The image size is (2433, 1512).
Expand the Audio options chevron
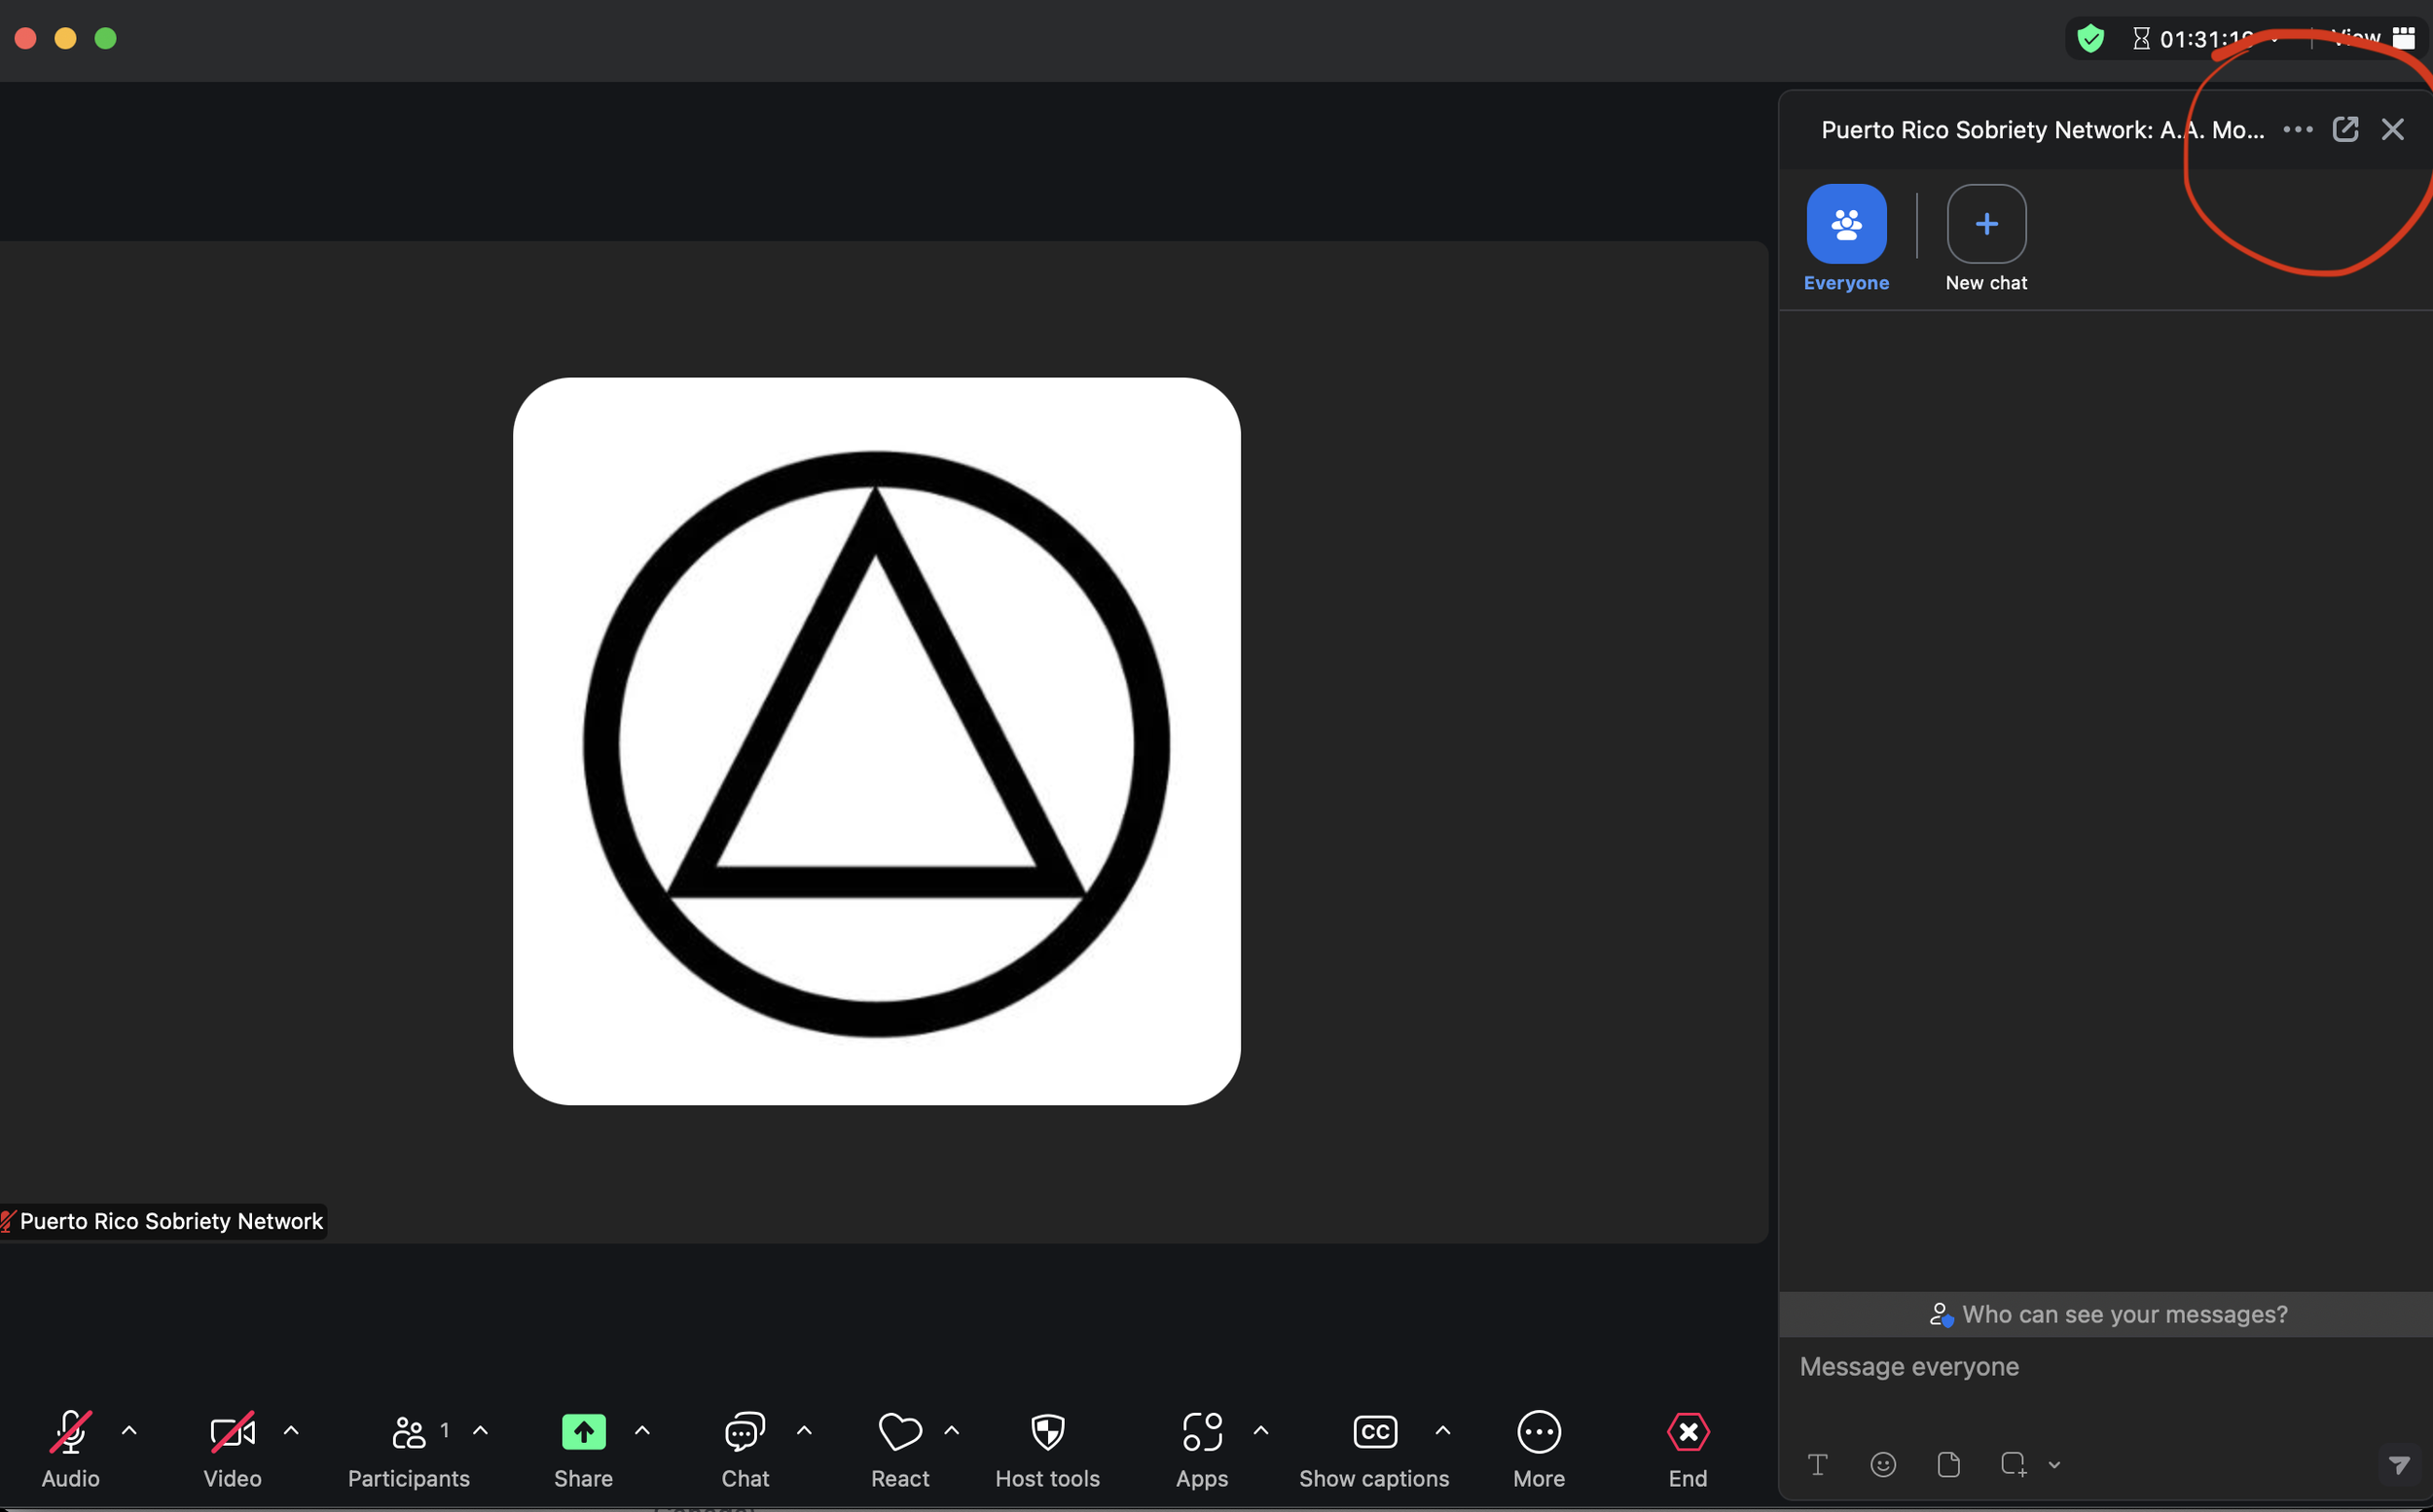(129, 1431)
